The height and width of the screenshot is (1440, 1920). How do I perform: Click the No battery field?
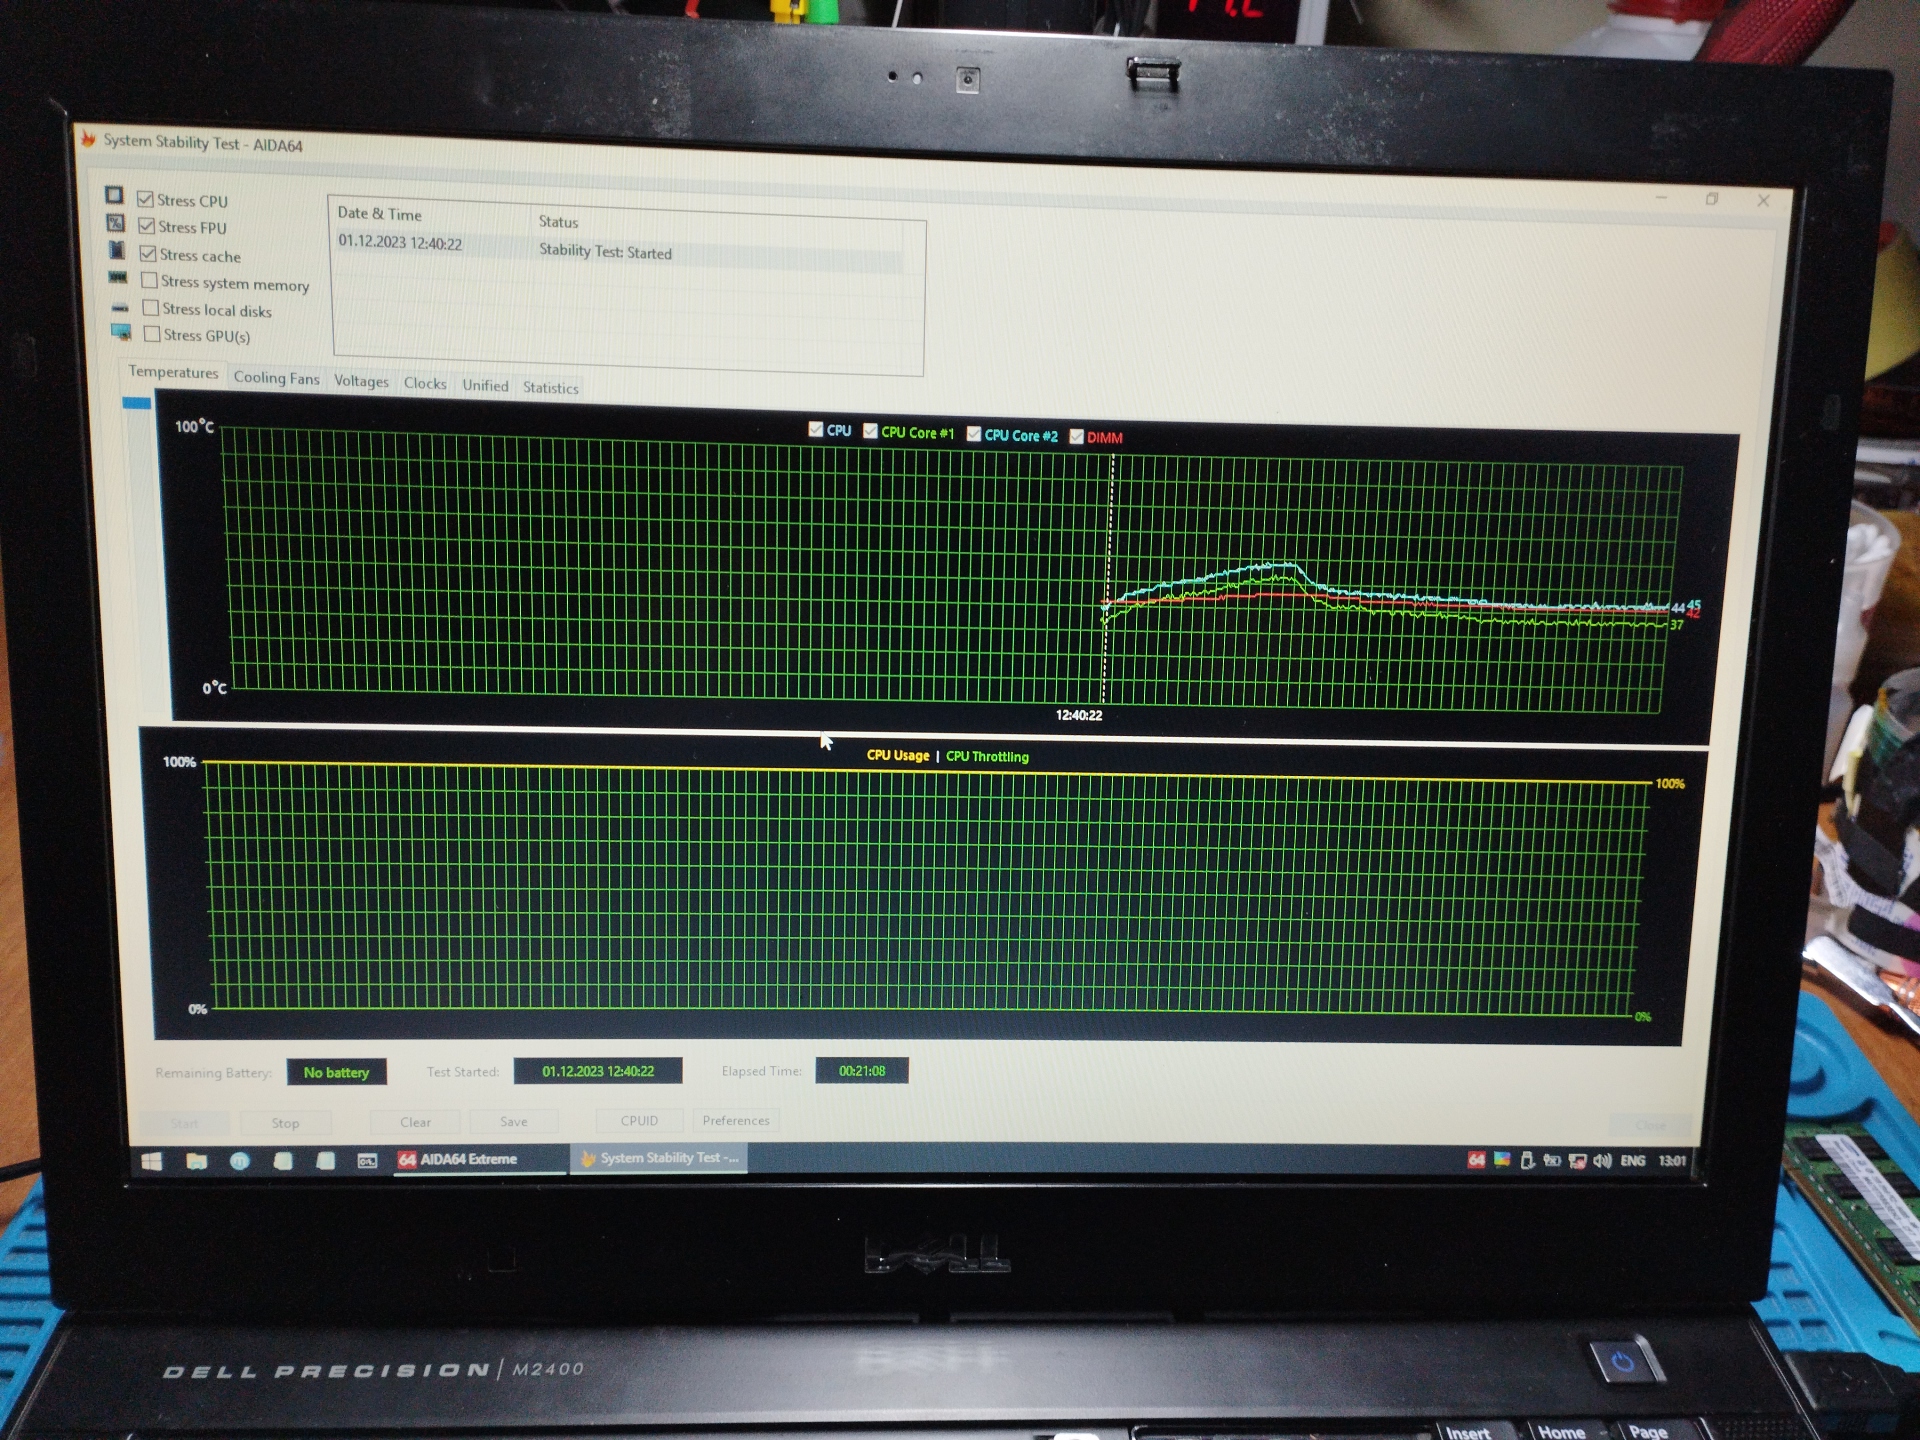click(x=336, y=1072)
